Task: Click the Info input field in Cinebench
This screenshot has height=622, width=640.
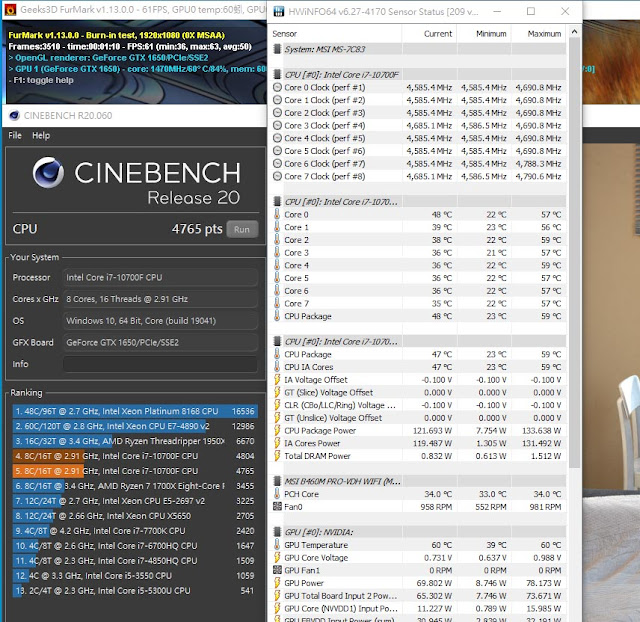Action: (x=160, y=364)
